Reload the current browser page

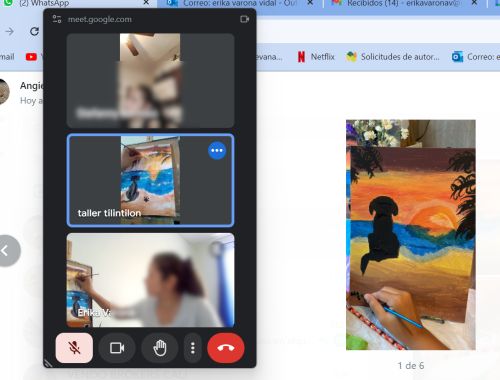34,32
